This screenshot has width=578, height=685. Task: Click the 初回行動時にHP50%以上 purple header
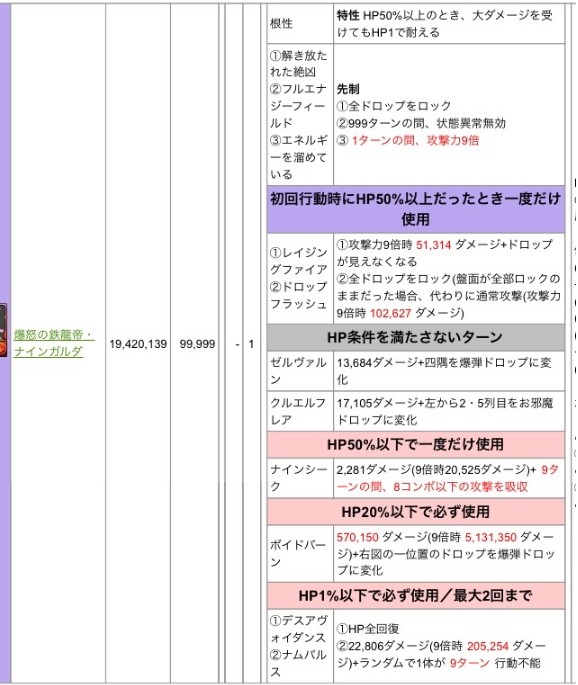pyautogui.click(x=415, y=209)
